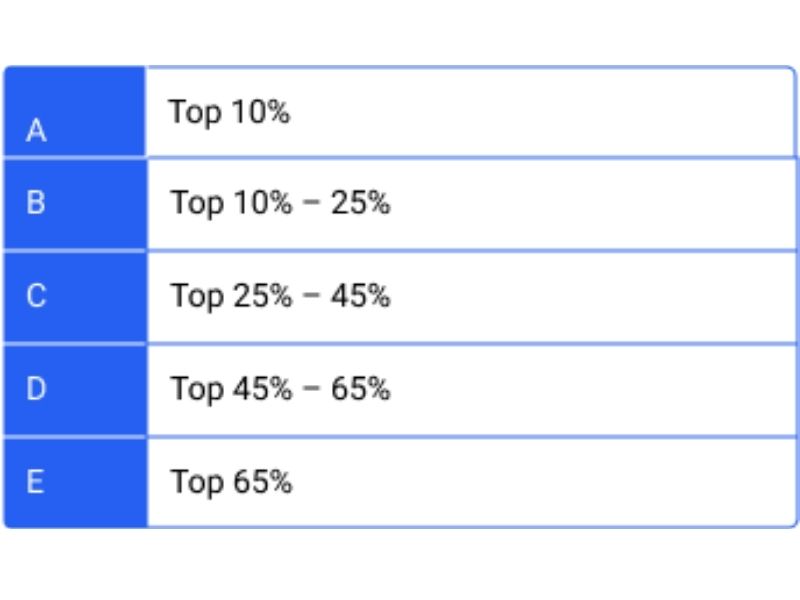
Task: Click the dash in row D's range
Action: [x=312, y=389]
